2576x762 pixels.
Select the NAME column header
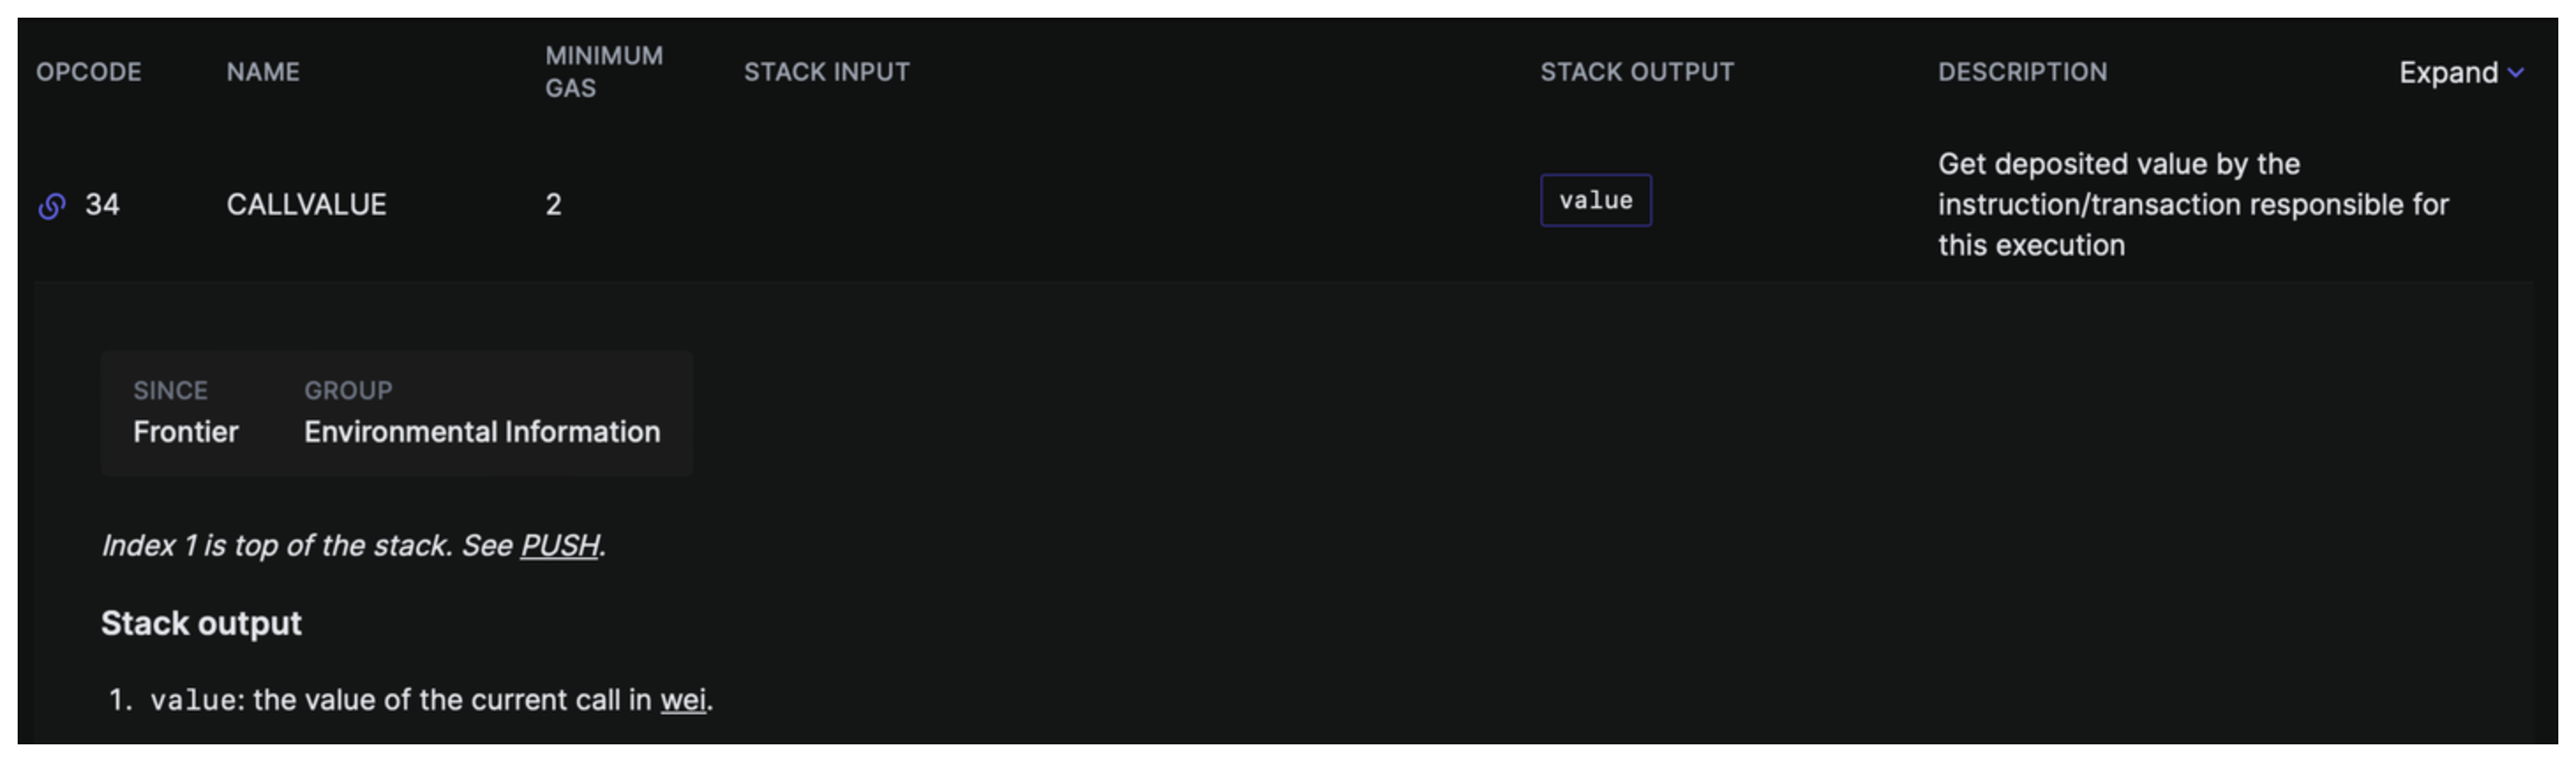[263, 72]
